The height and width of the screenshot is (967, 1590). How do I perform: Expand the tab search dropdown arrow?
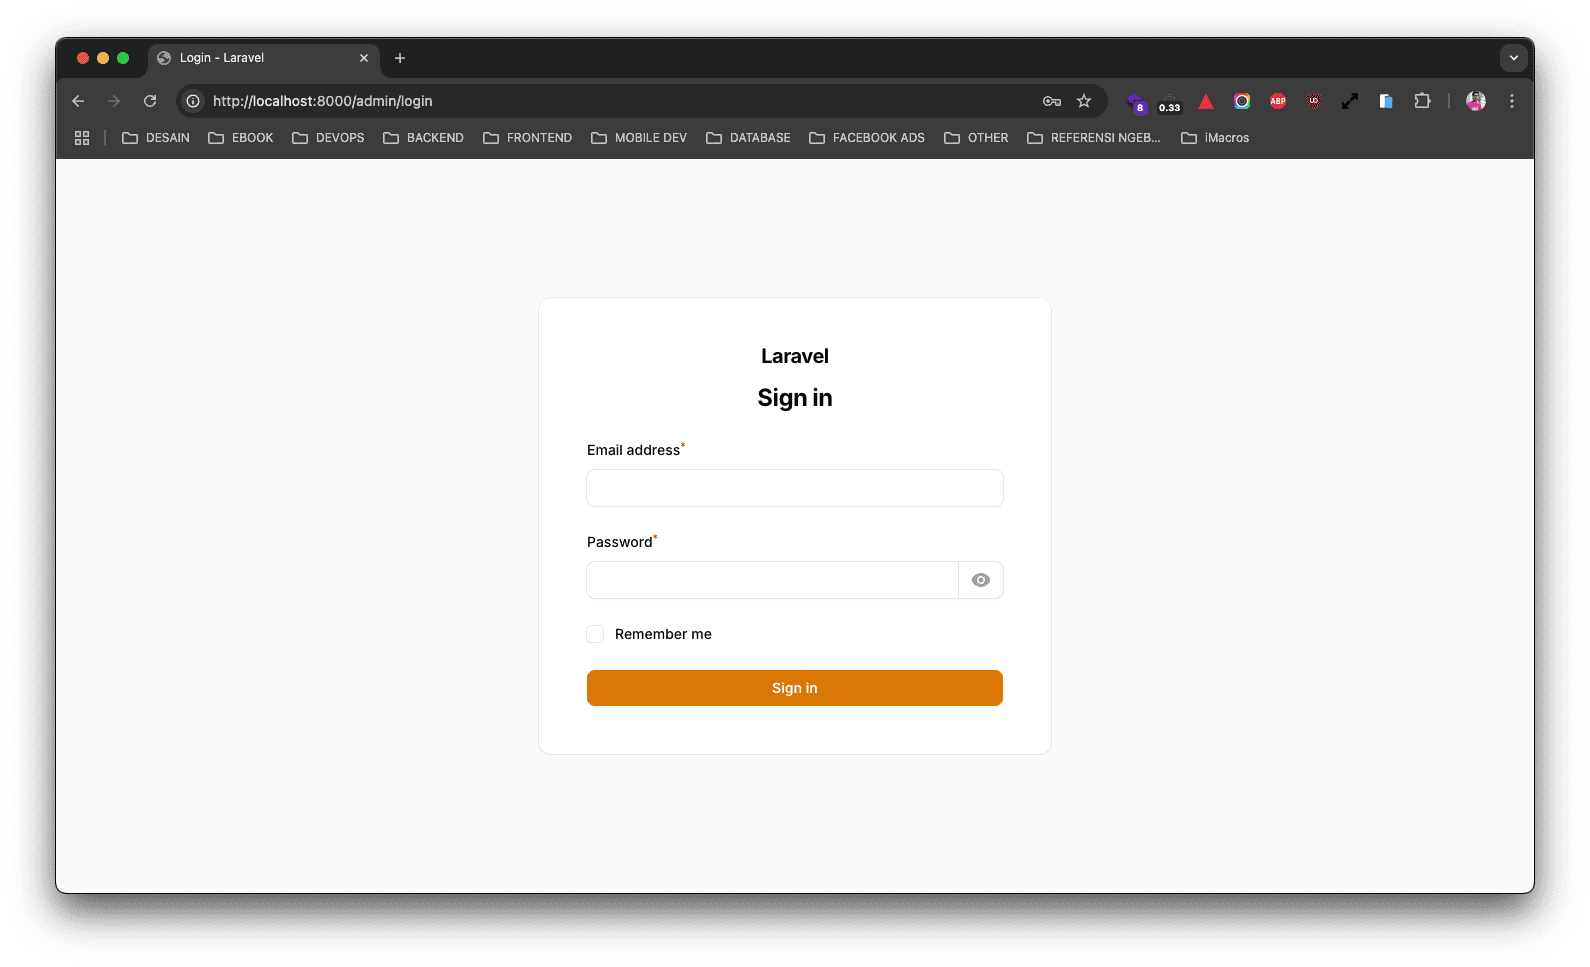(1513, 58)
